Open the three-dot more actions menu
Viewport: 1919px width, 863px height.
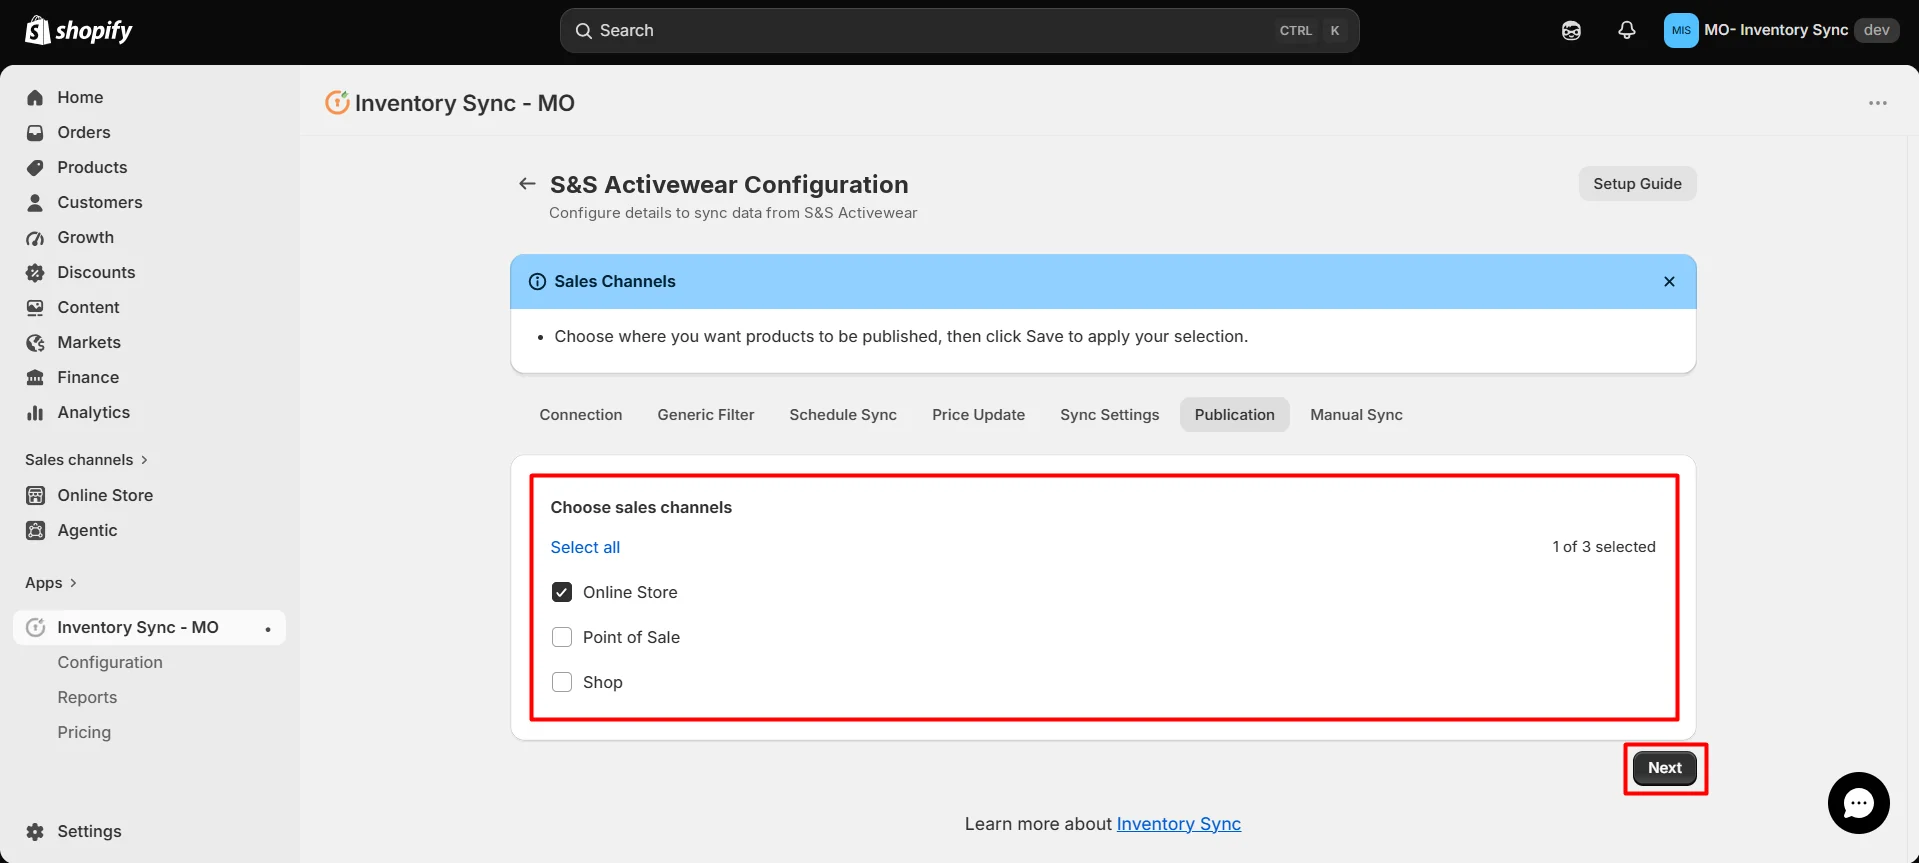click(1878, 103)
